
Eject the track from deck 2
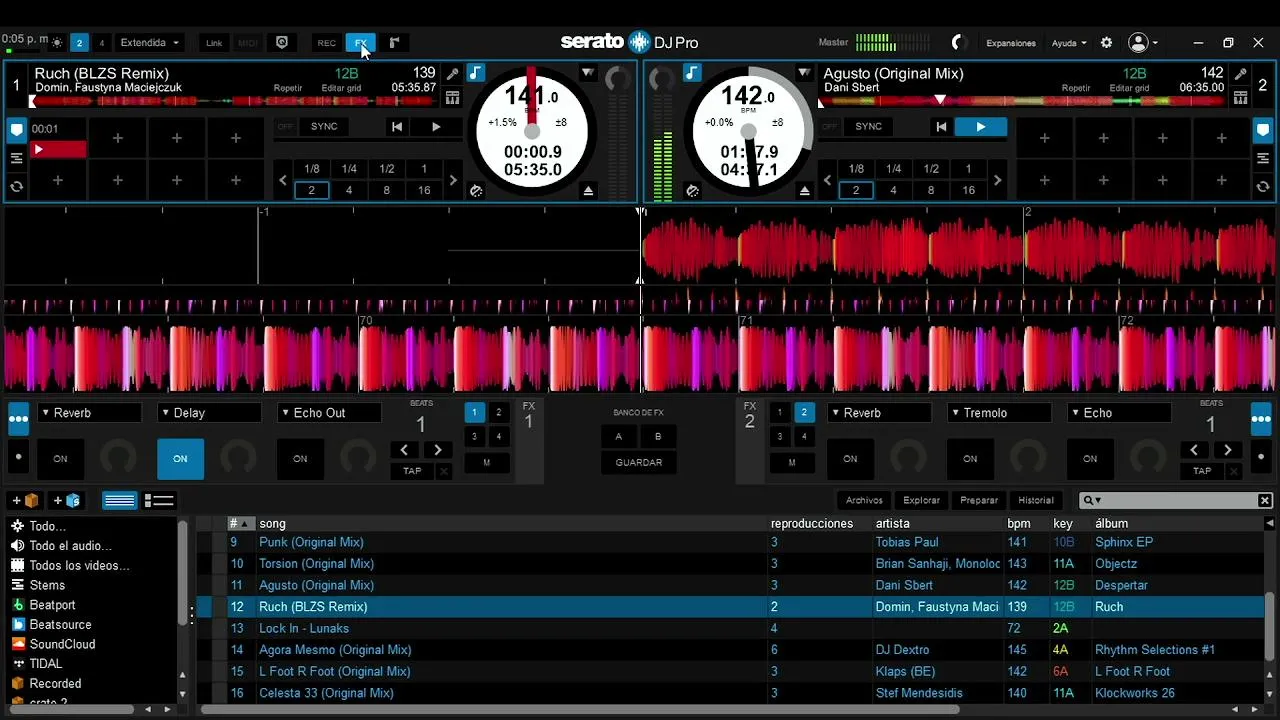pyautogui.click(x=805, y=191)
